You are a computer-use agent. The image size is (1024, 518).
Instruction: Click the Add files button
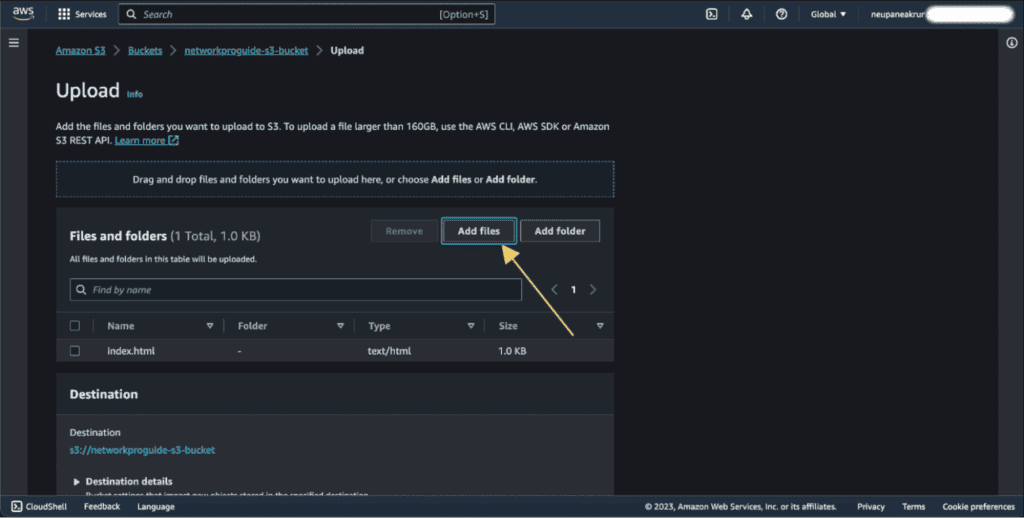click(x=479, y=231)
